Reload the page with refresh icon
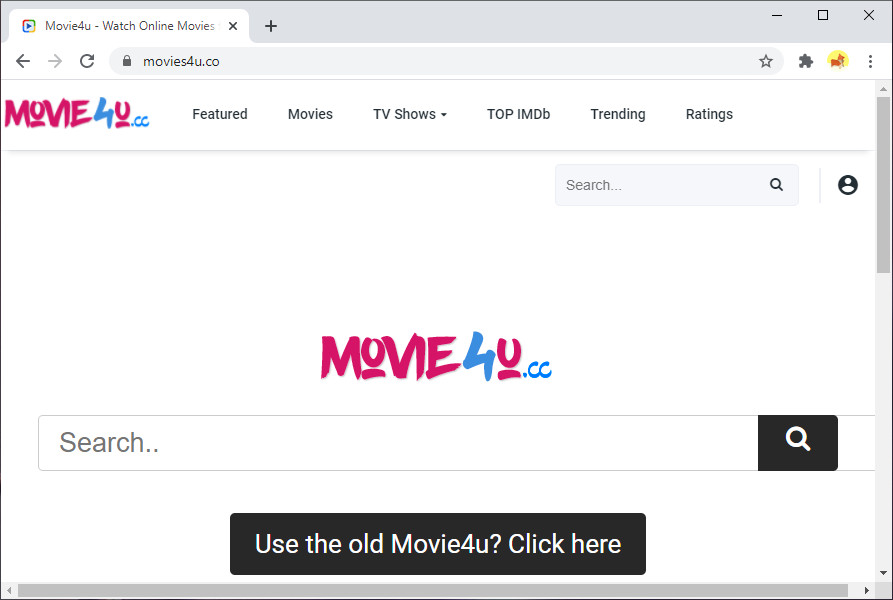This screenshot has width=893, height=600. click(87, 61)
